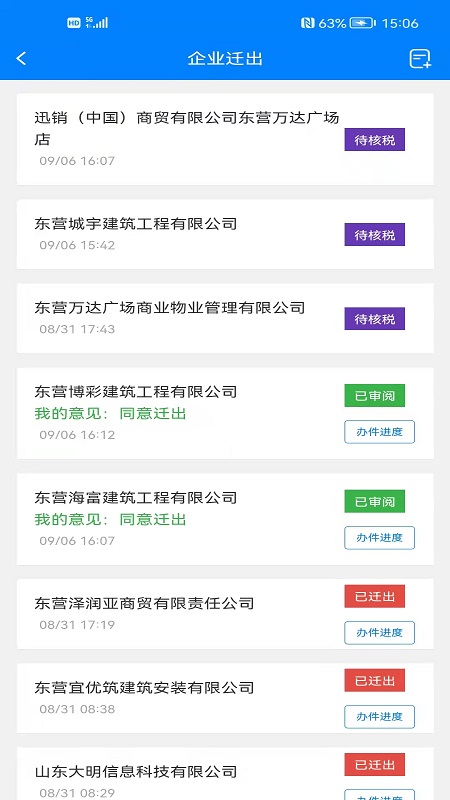Tap the battery status icon

coord(363,23)
